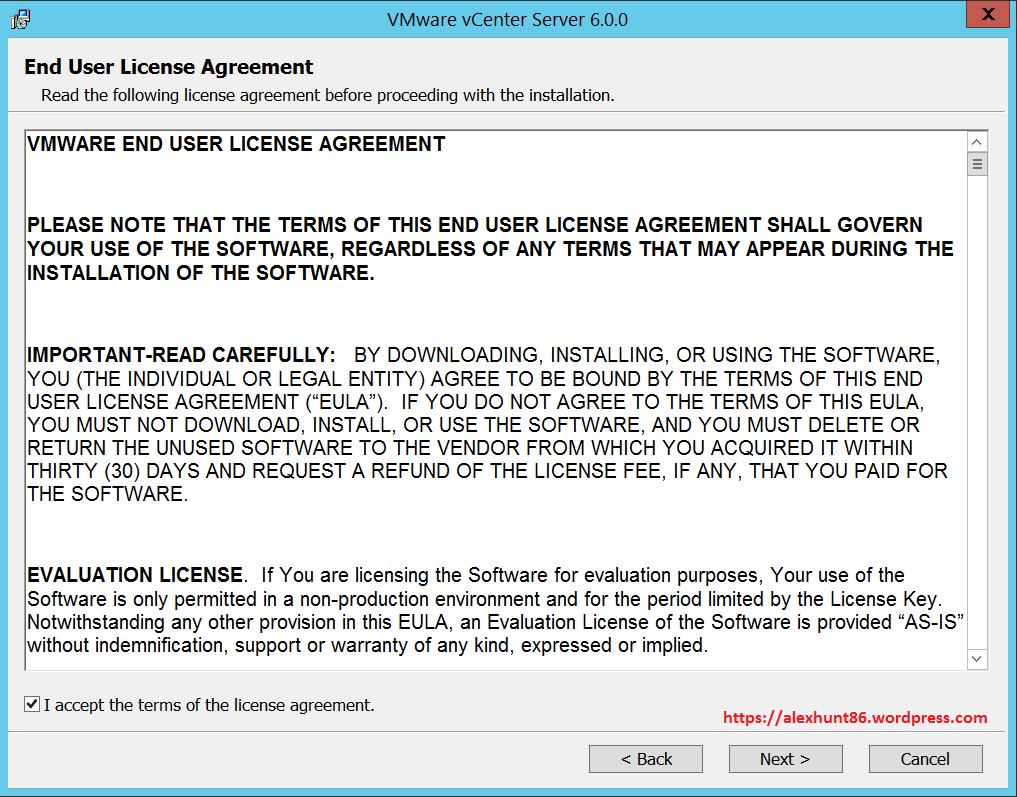Close the installer window with X

988,14
